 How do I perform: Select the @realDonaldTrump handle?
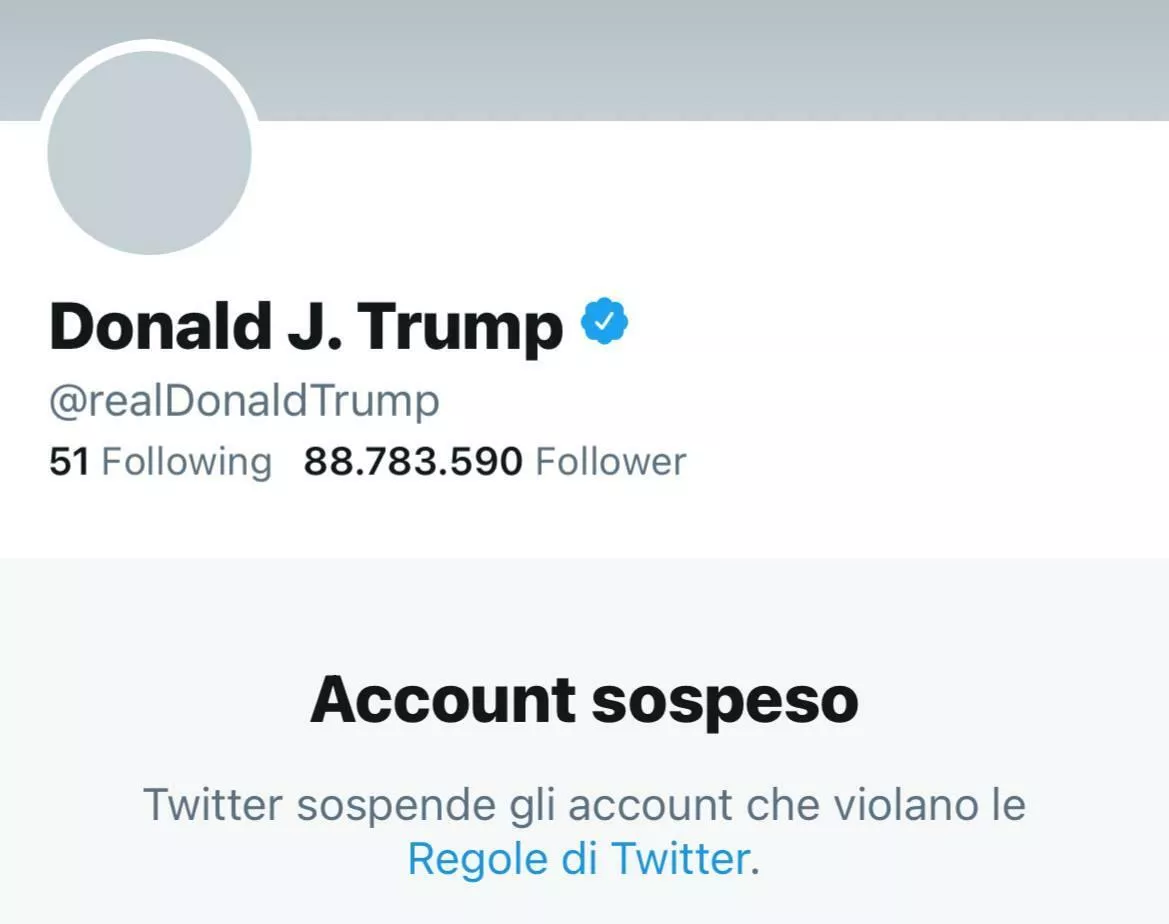click(244, 401)
